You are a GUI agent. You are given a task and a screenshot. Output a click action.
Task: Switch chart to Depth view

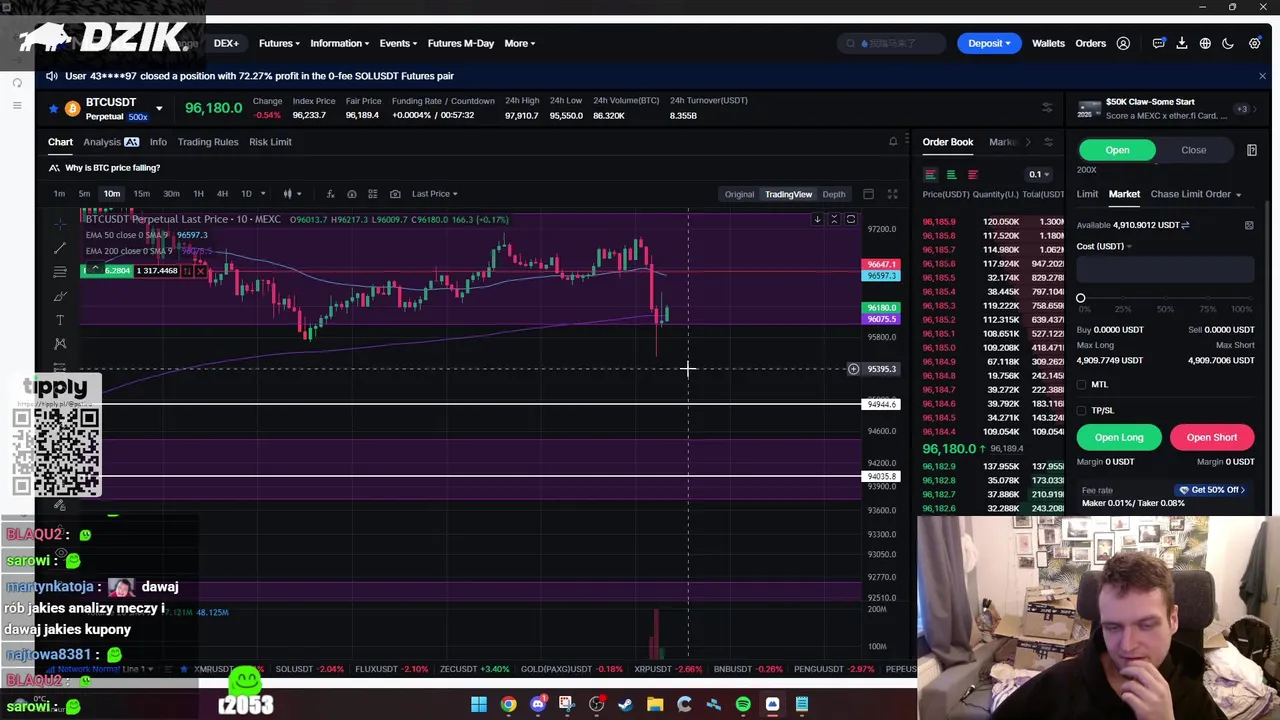(833, 194)
